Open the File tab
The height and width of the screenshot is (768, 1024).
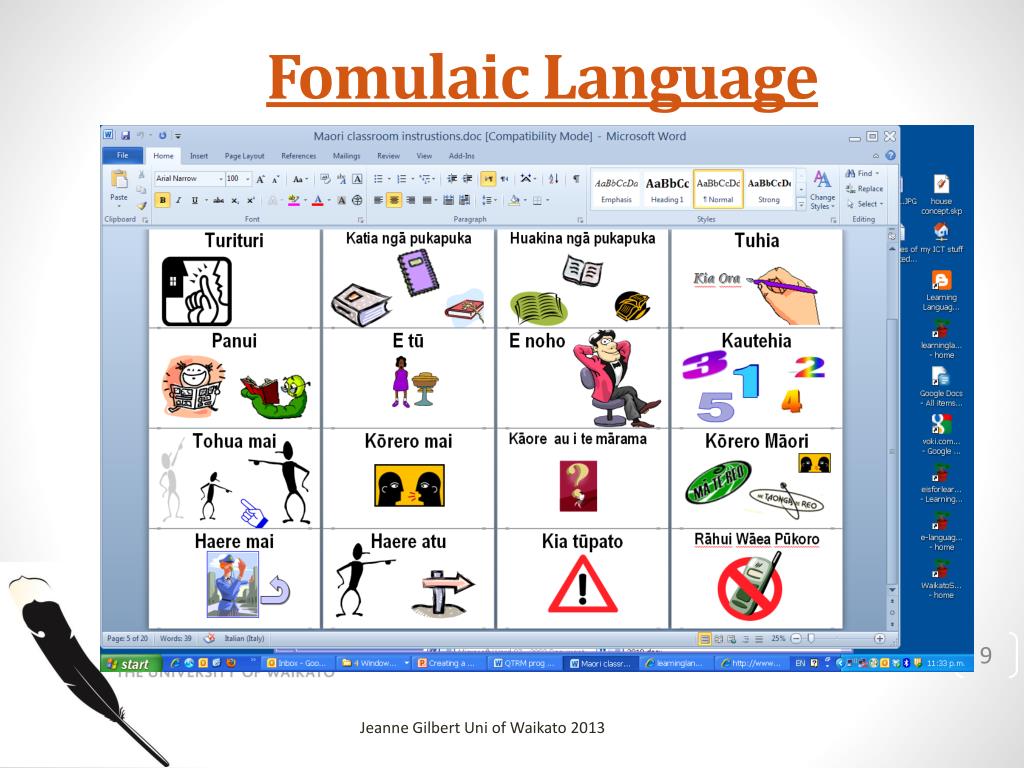pyautogui.click(x=123, y=155)
